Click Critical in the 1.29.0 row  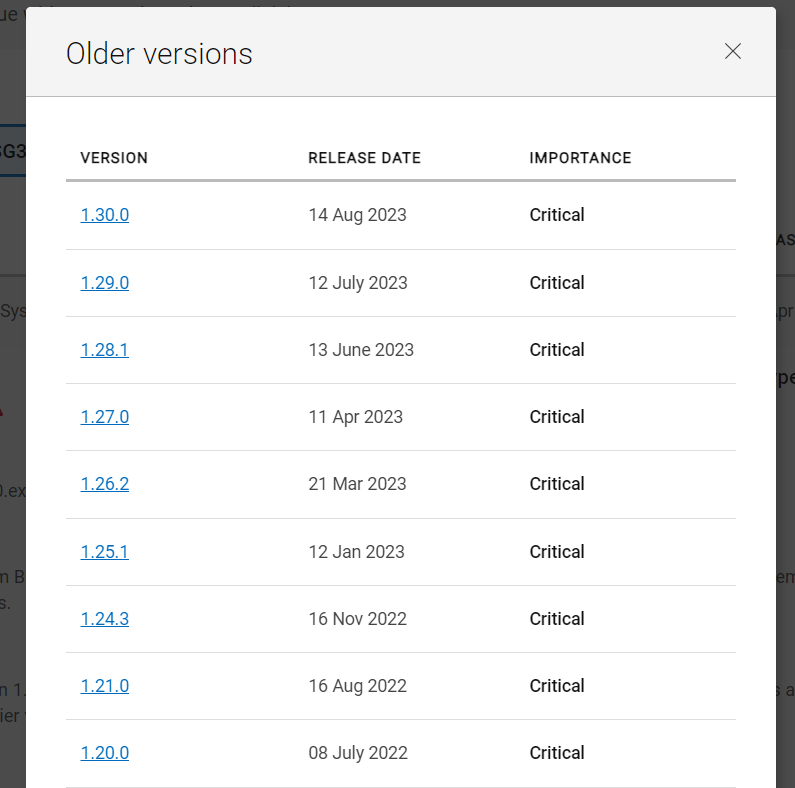557,283
